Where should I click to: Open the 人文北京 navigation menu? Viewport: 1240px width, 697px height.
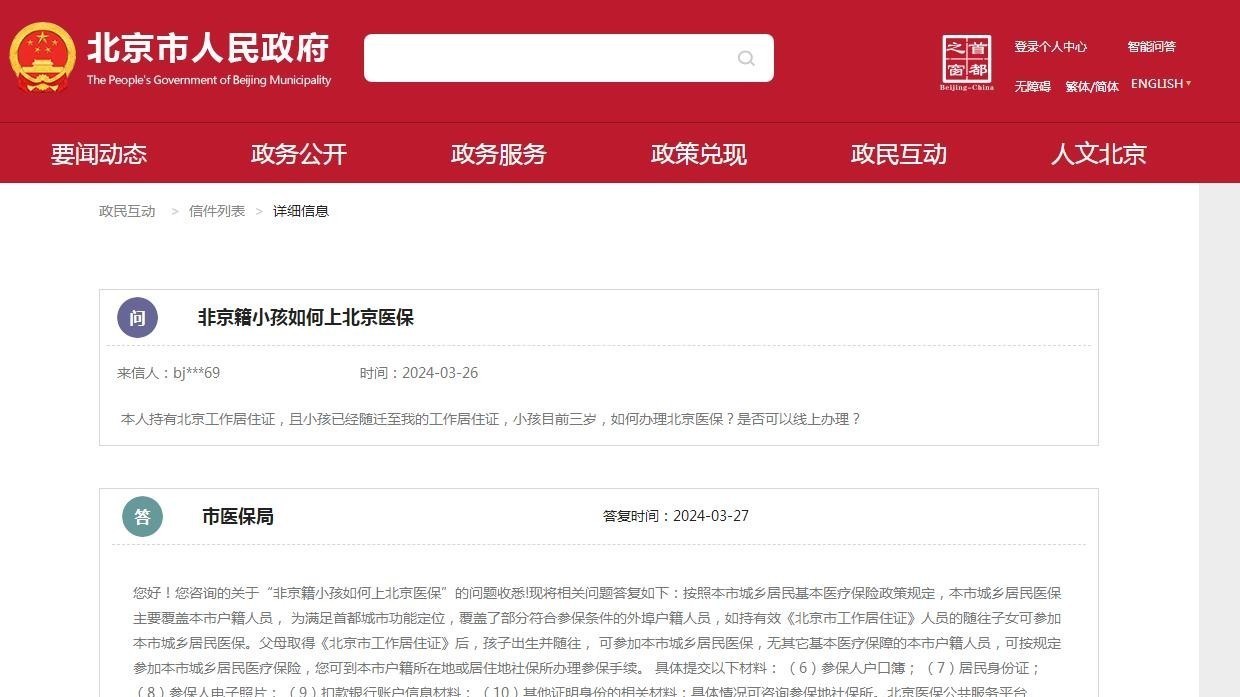click(1098, 153)
